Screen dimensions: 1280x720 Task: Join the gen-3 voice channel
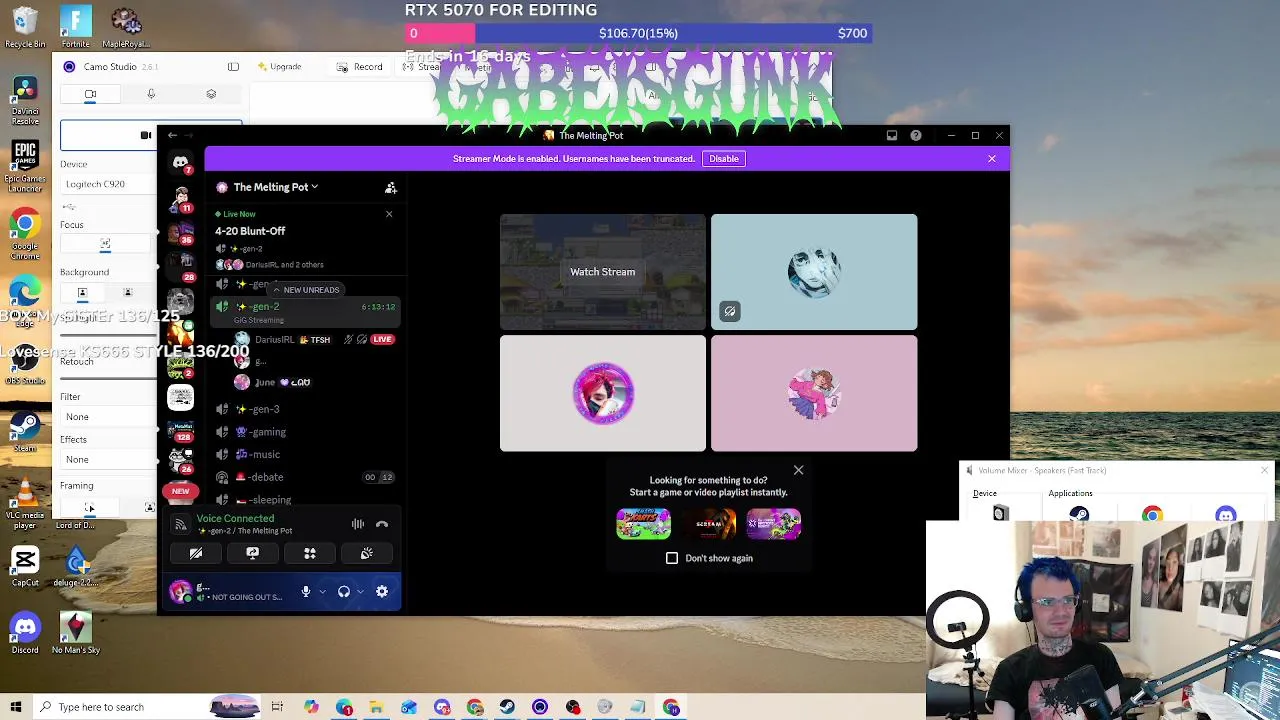tap(305, 409)
